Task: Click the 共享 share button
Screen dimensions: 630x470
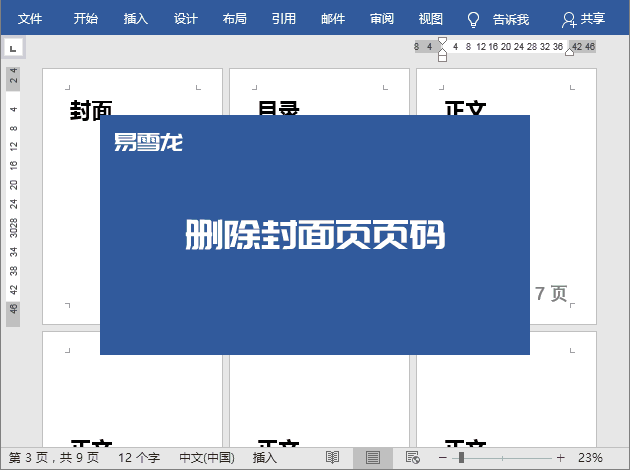Action: [583, 19]
